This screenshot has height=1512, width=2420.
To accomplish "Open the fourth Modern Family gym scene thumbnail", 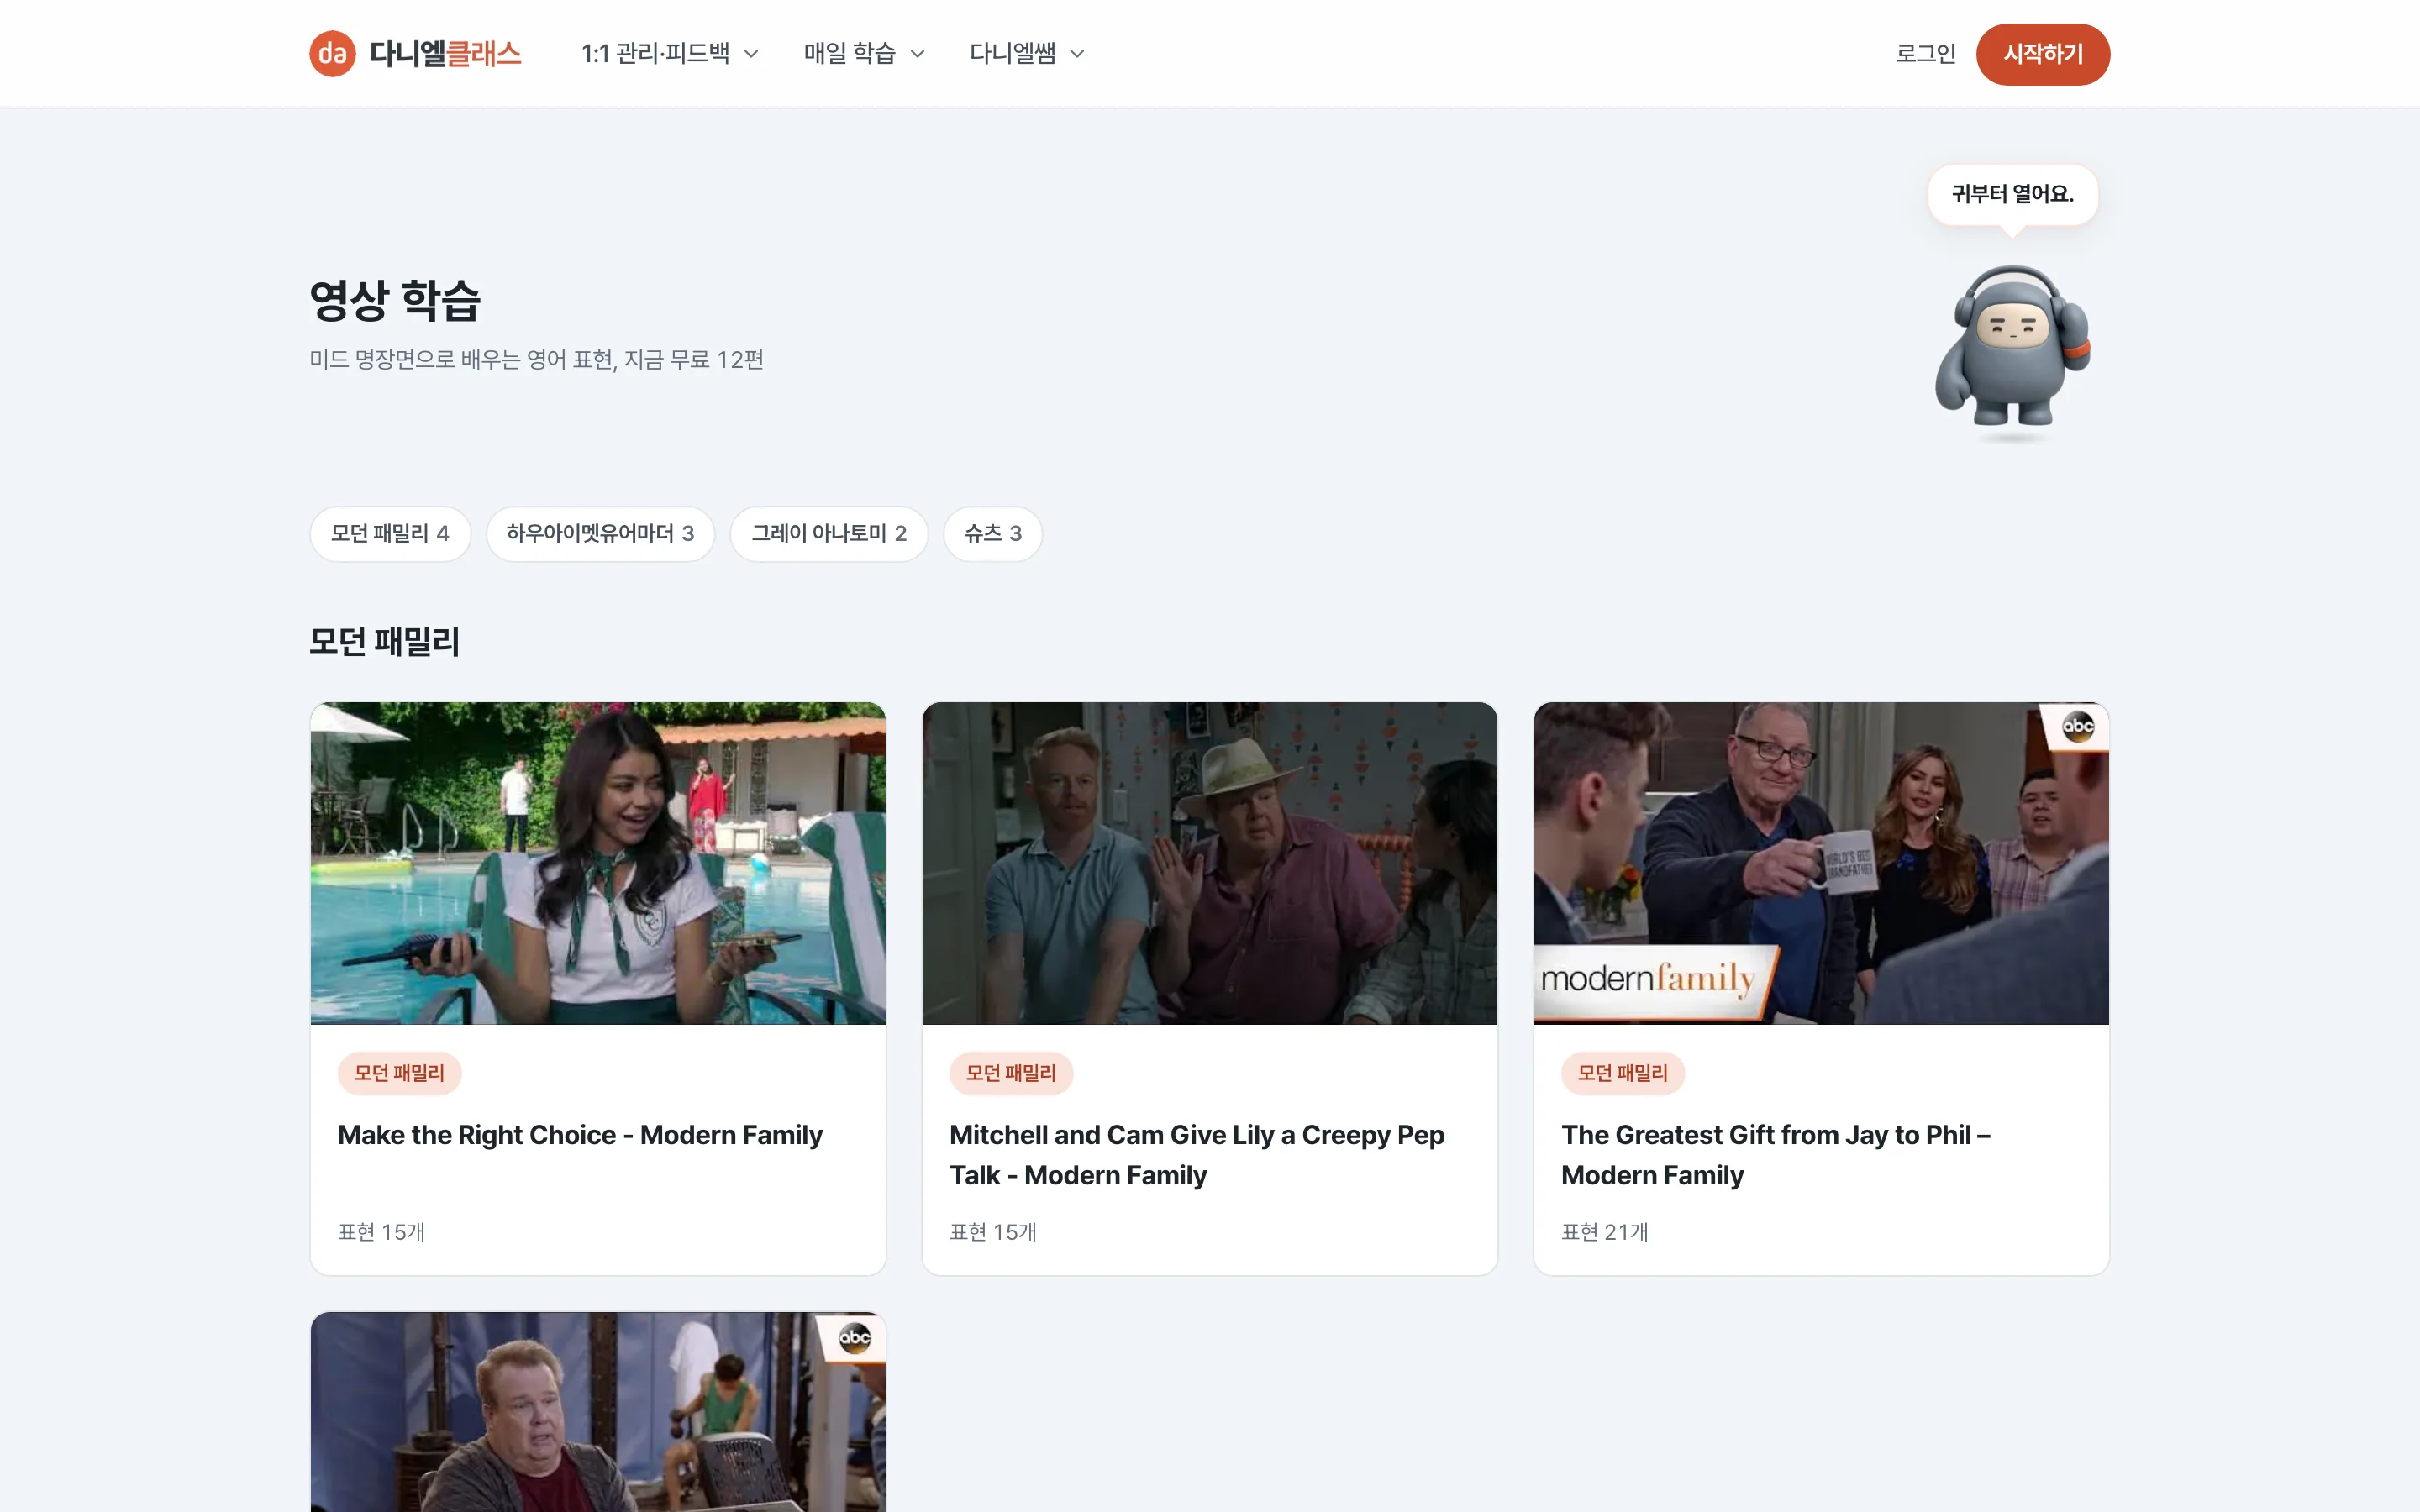I will click(598, 1412).
